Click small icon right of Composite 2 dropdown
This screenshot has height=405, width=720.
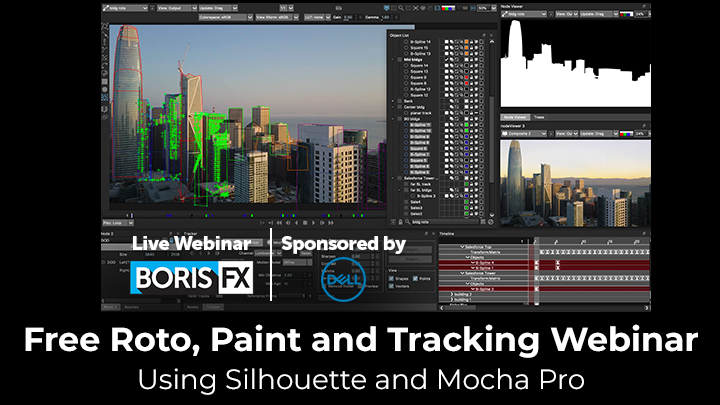point(551,134)
